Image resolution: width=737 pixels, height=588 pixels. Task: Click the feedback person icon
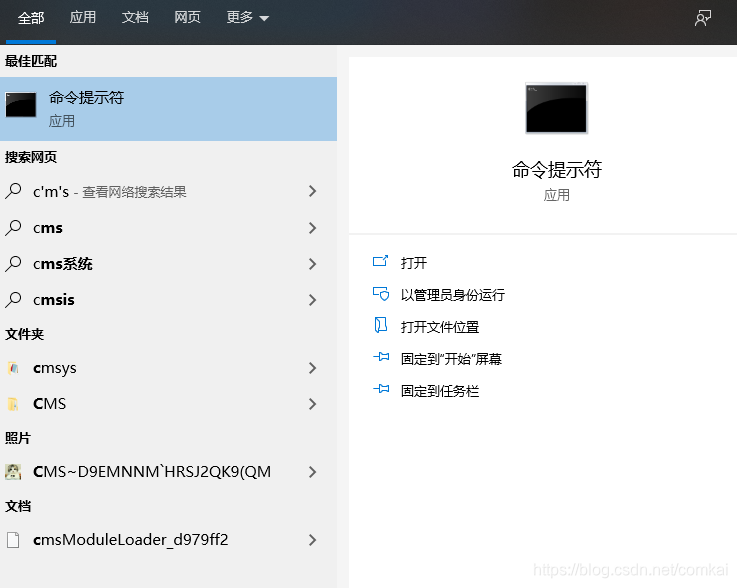tap(703, 18)
